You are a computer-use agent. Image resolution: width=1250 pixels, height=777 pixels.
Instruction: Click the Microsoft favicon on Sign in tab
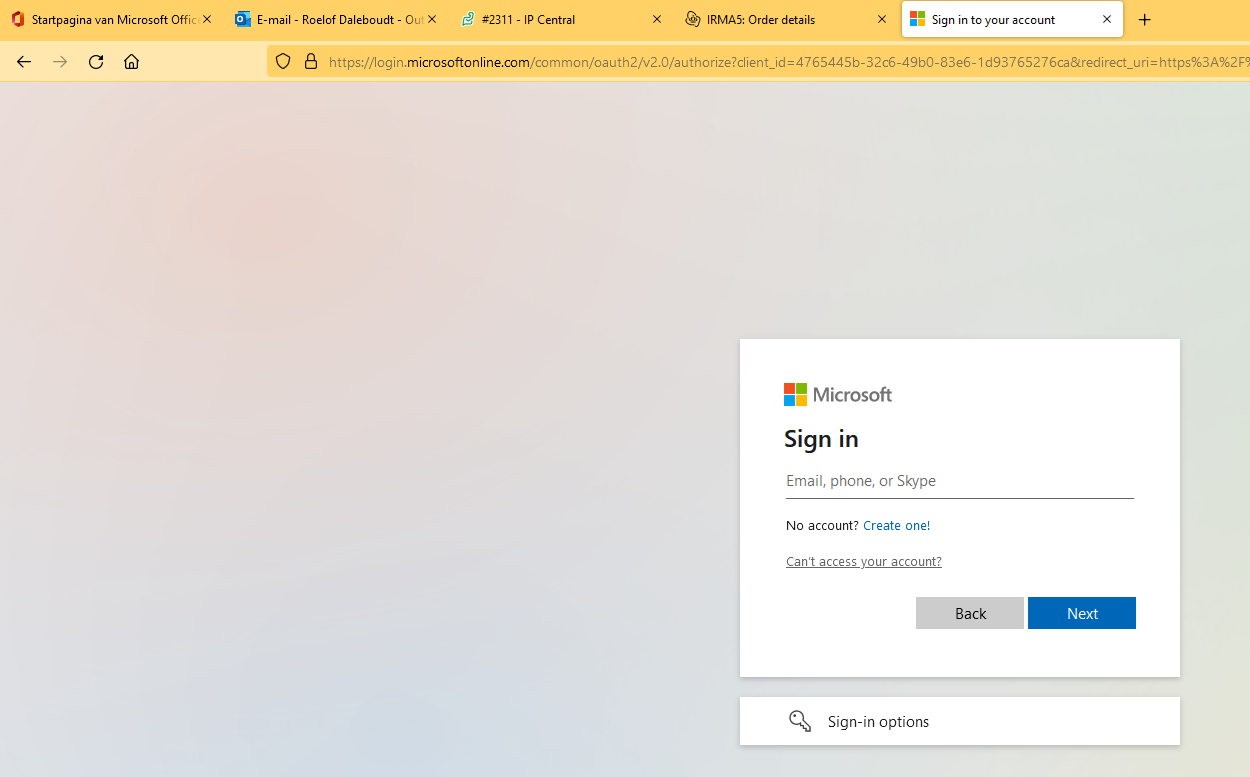pyautogui.click(x=917, y=19)
